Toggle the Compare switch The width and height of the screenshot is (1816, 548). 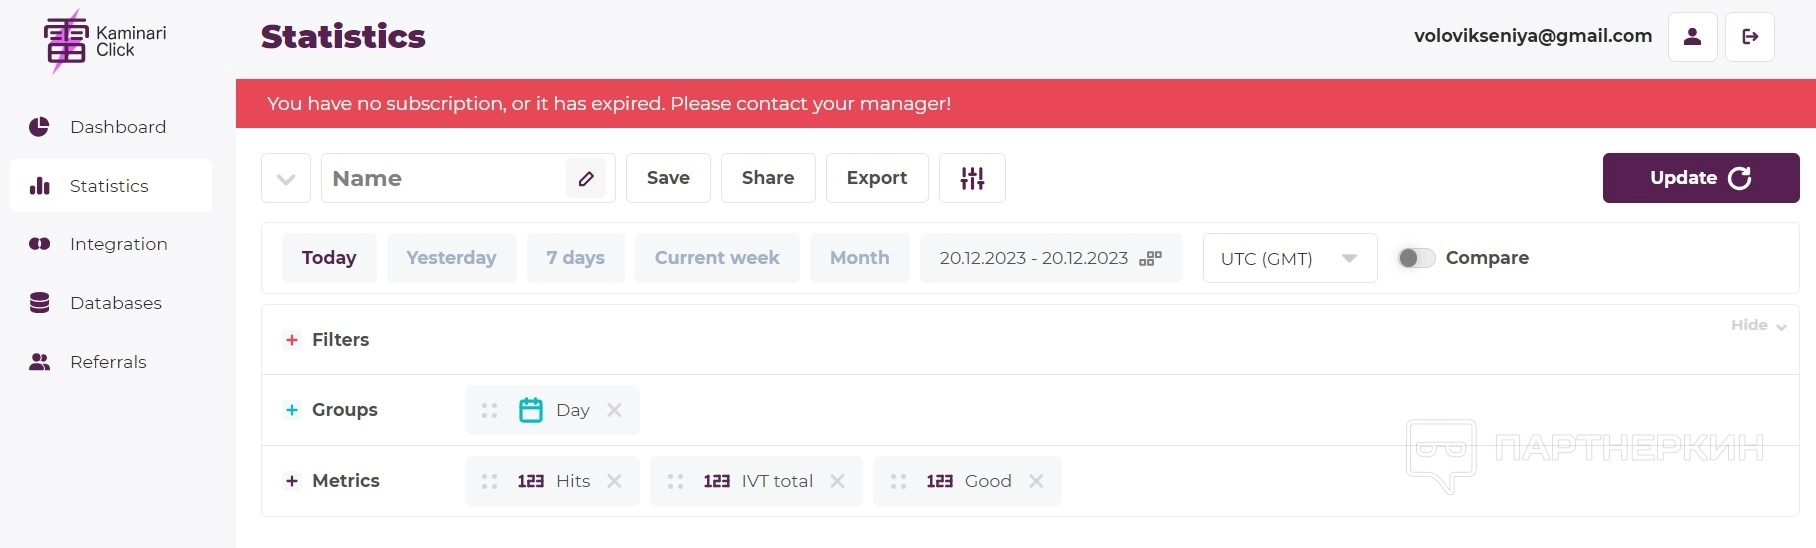1416,258
